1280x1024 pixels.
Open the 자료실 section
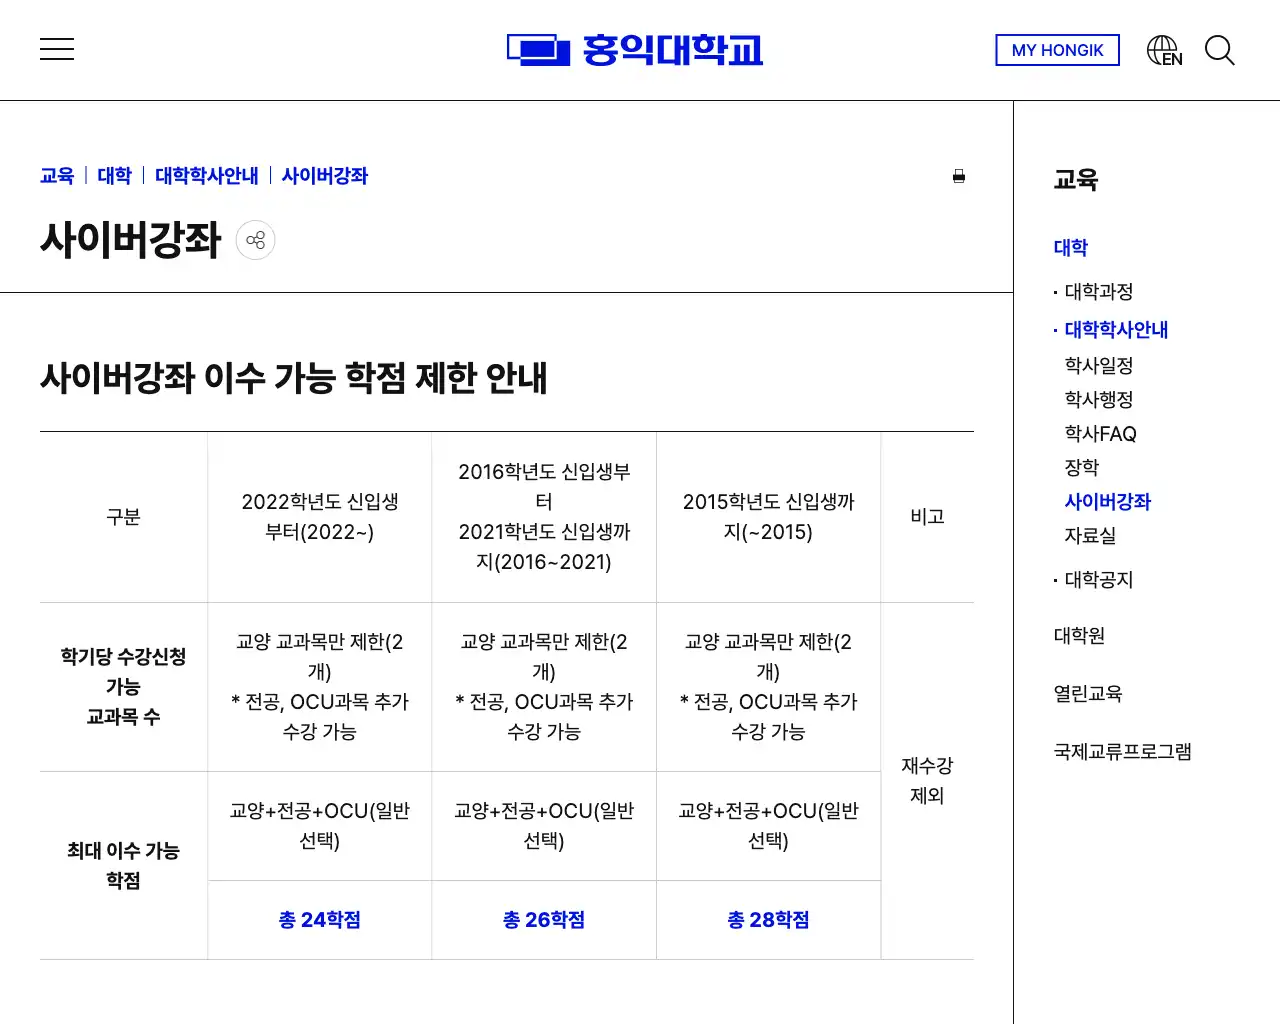click(x=1089, y=535)
